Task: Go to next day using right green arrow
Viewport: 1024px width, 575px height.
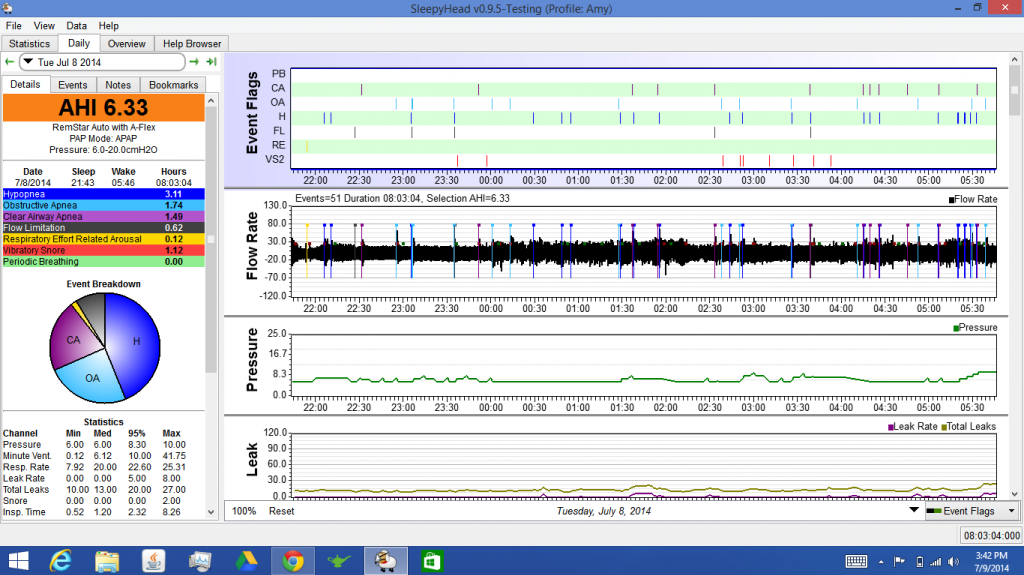Action: (x=194, y=62)
